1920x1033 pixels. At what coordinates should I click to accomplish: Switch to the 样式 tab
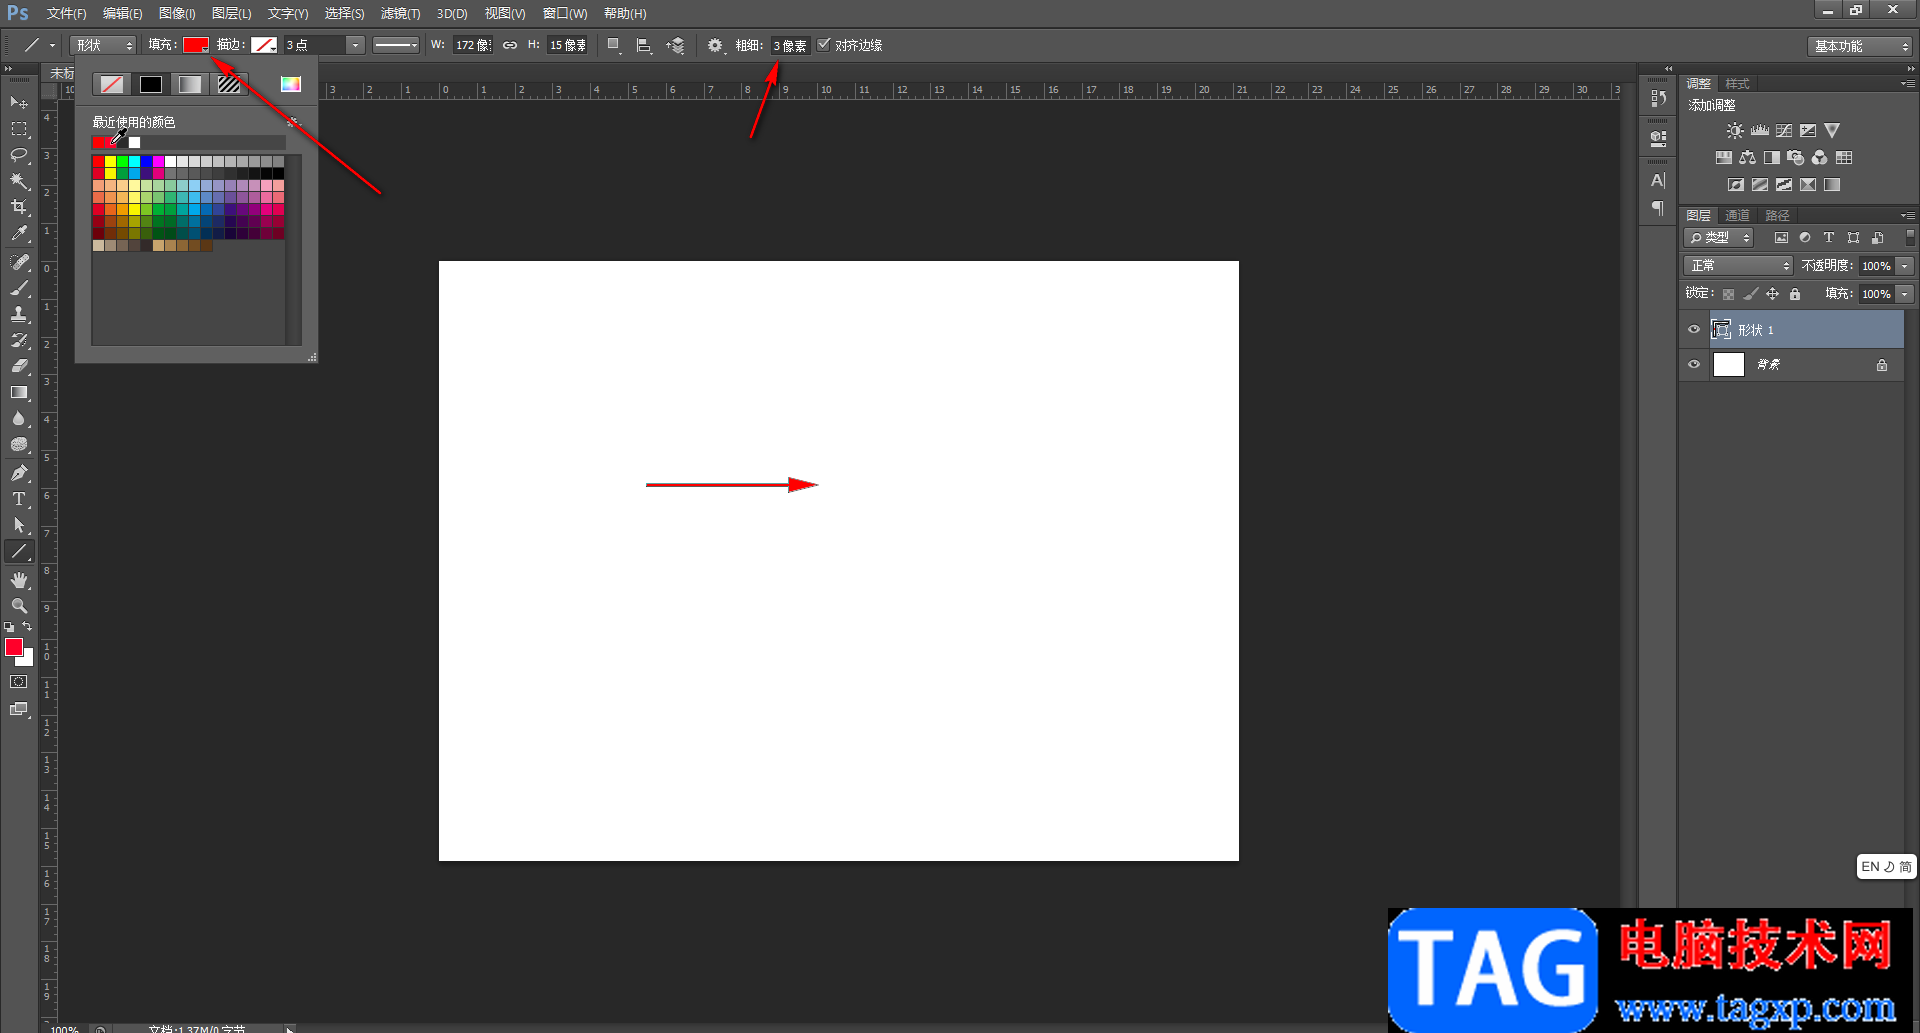1737,84
